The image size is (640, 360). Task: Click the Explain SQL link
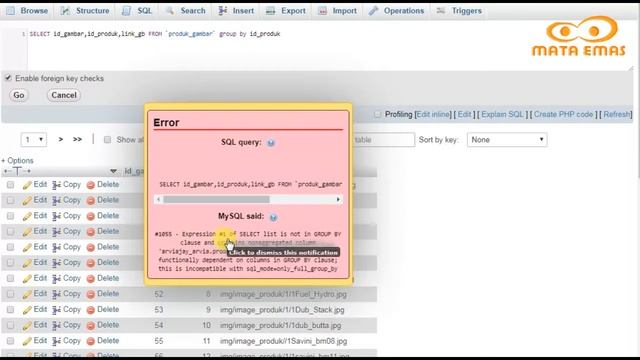pyautogui.click(x=502, y=115)
